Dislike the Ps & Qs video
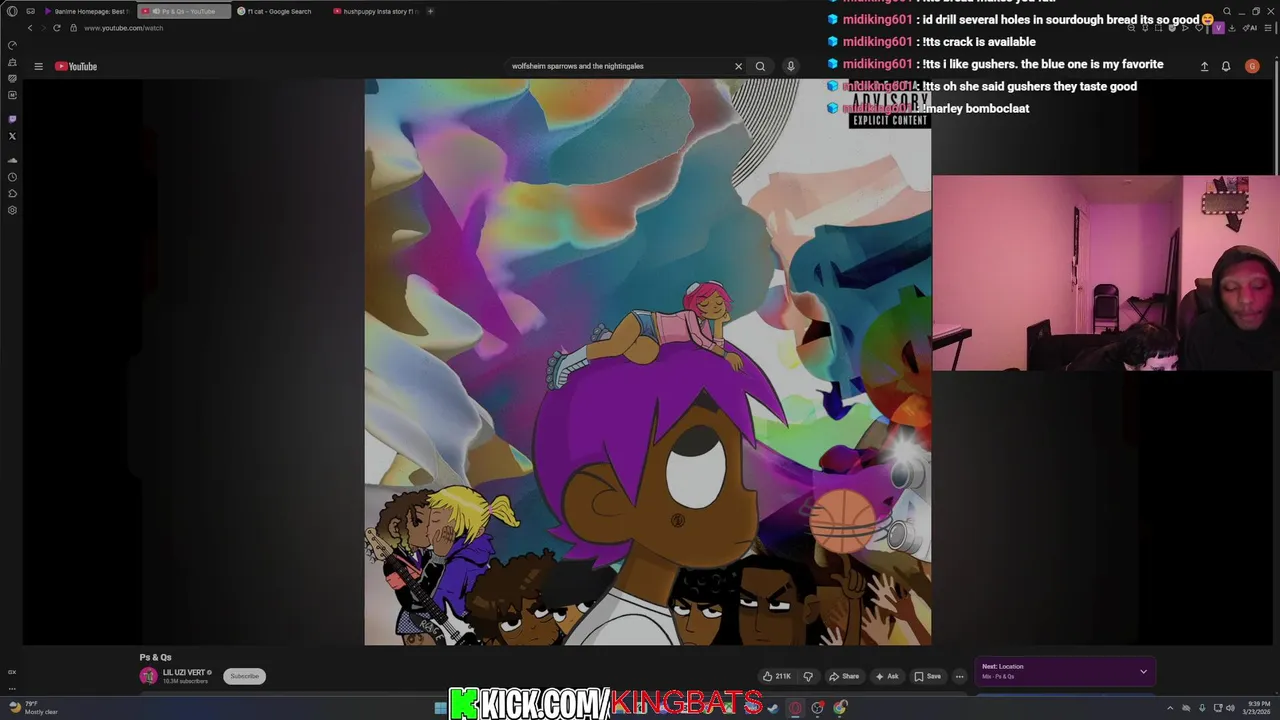The image size is (1280, 720). (808, 676)
